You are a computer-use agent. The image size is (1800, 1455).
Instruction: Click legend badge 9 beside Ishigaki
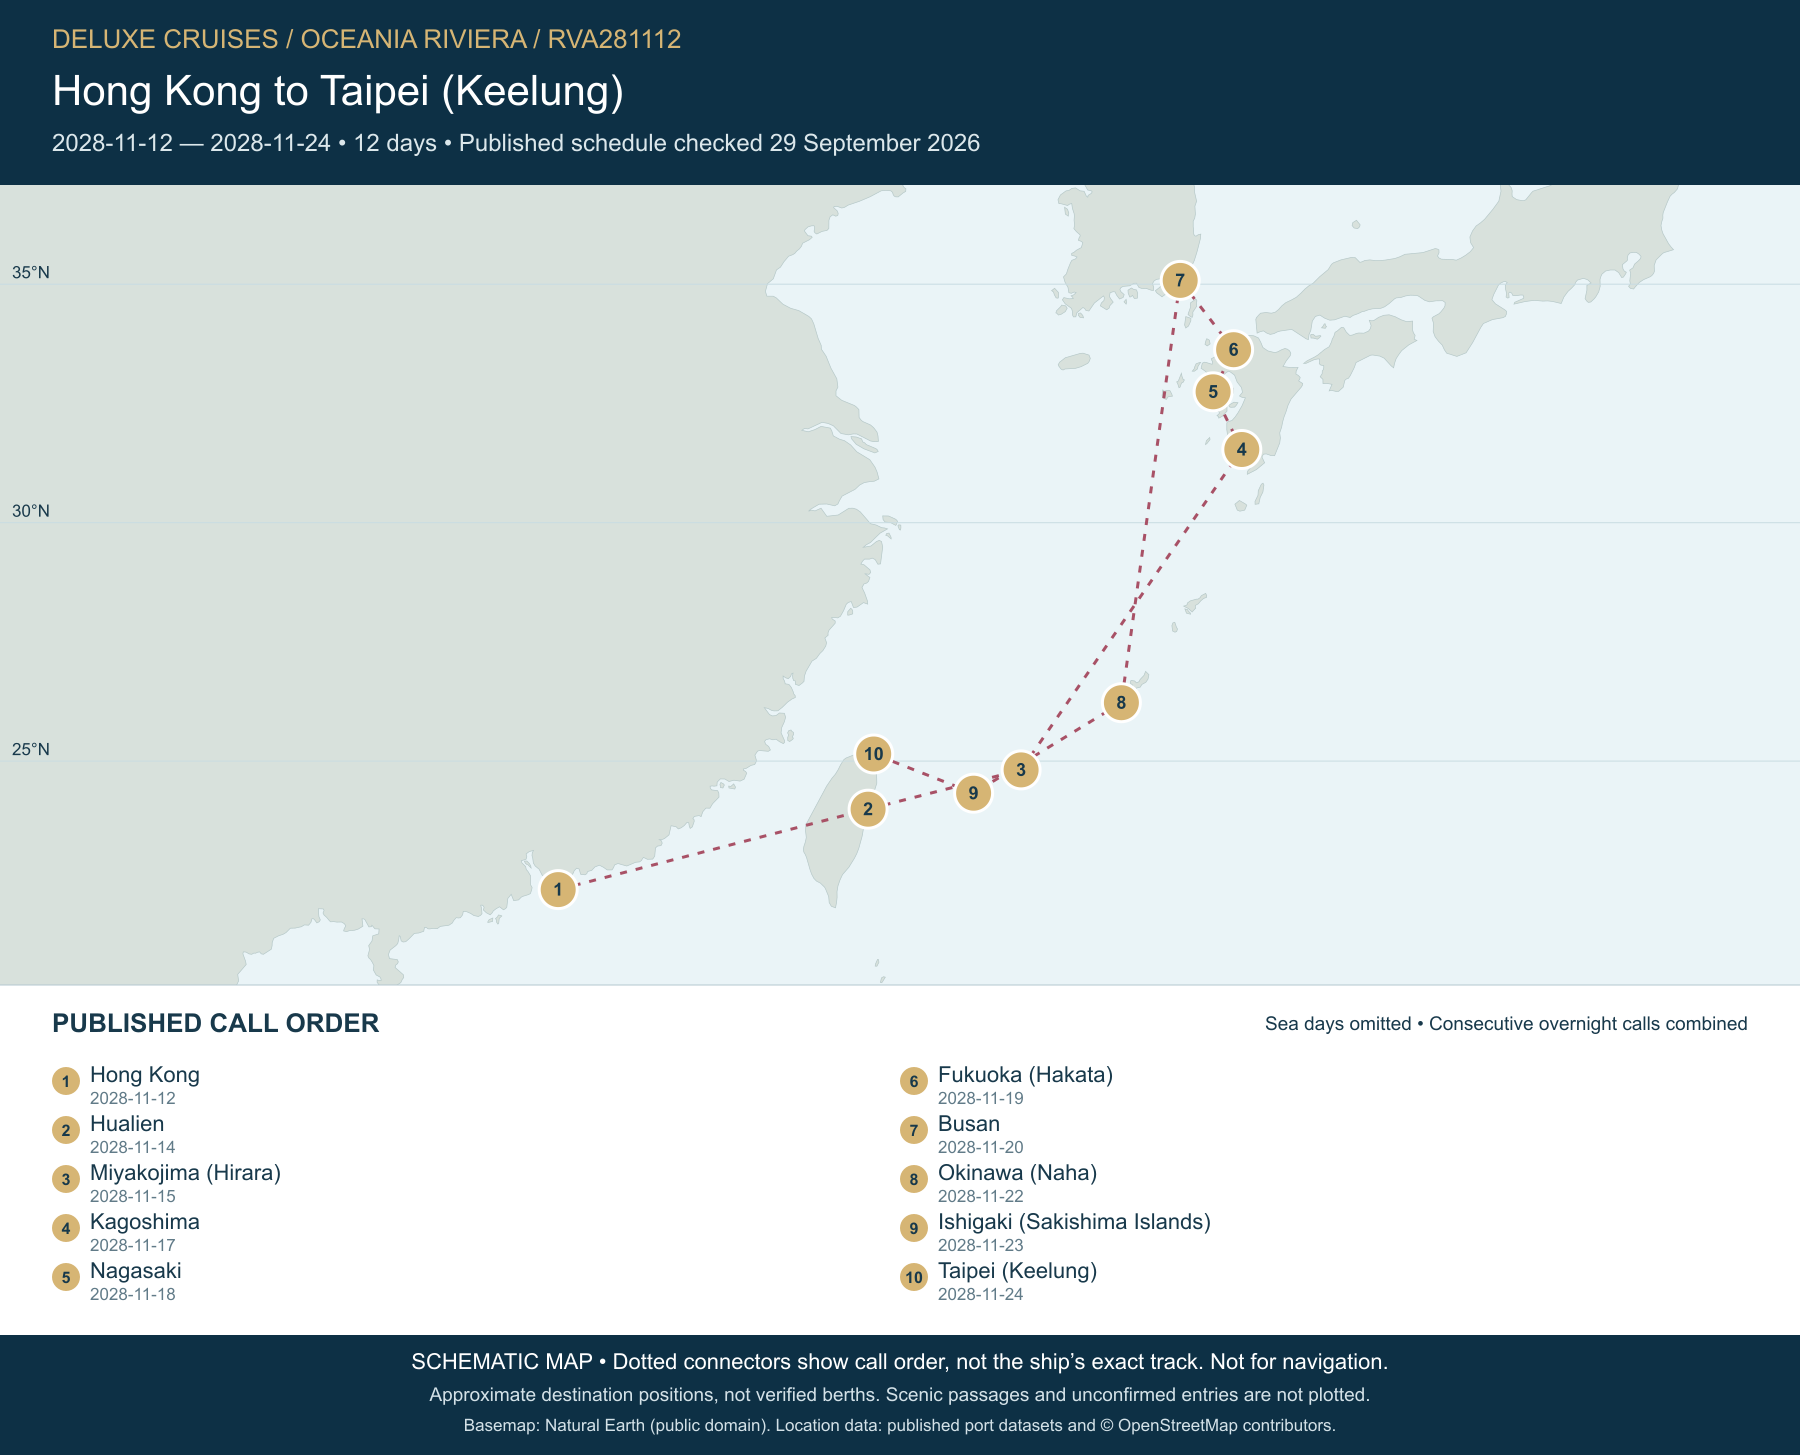tap(914, 1228)
